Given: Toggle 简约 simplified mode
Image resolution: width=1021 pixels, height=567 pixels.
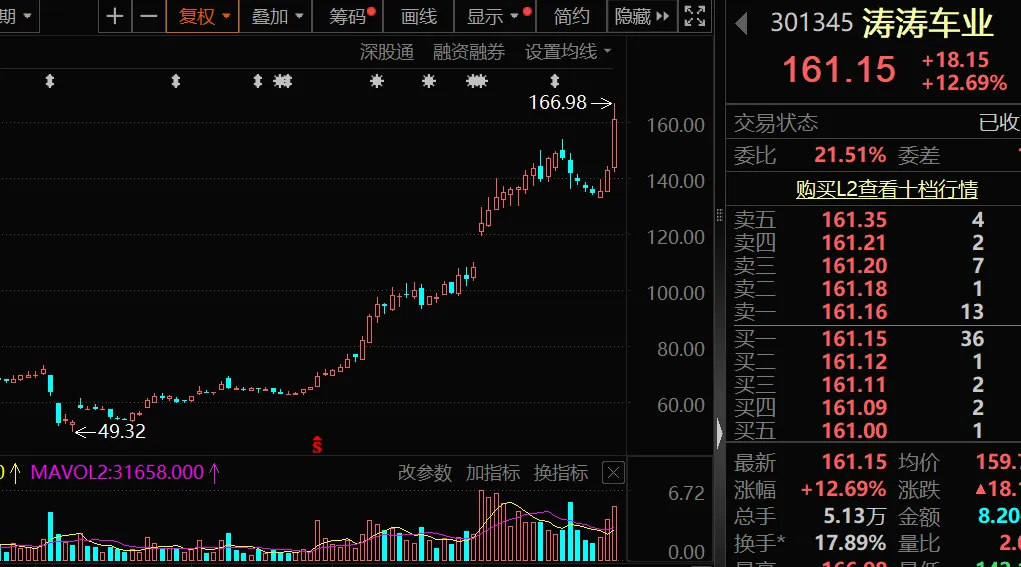Looking at the screenshot, I should pos(571,16).
